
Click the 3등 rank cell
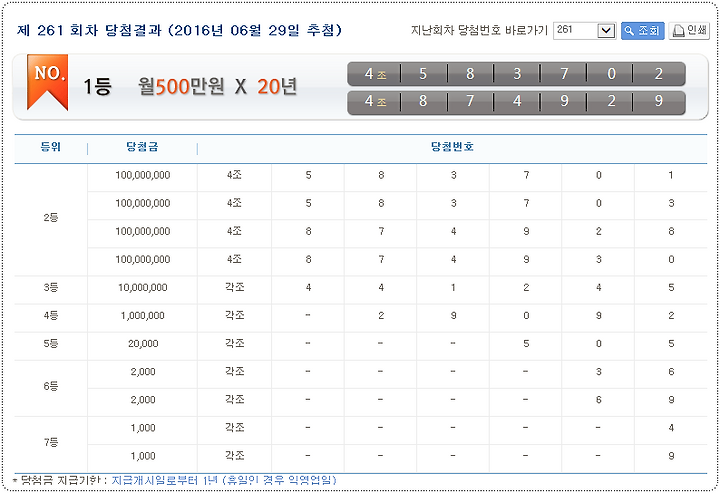(x=51, y=288)
